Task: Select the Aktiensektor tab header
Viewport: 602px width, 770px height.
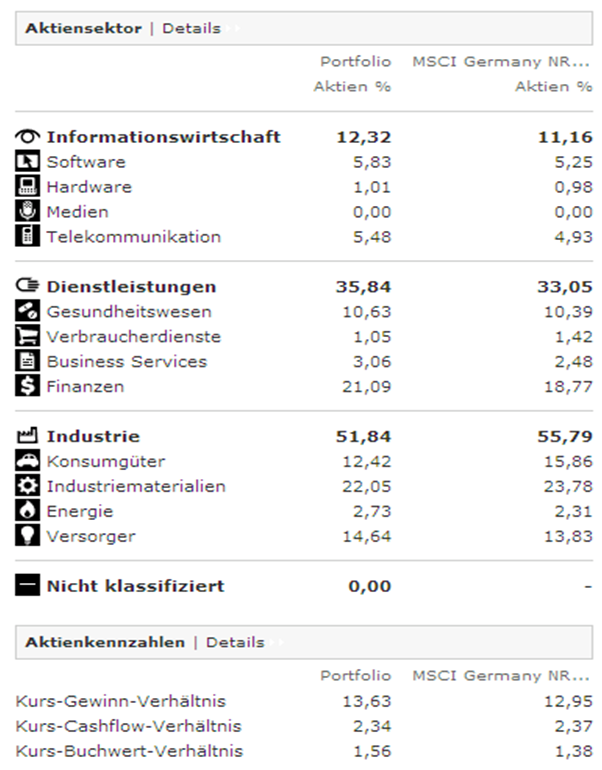Action: pyautogui.click(x=83, y=29)
